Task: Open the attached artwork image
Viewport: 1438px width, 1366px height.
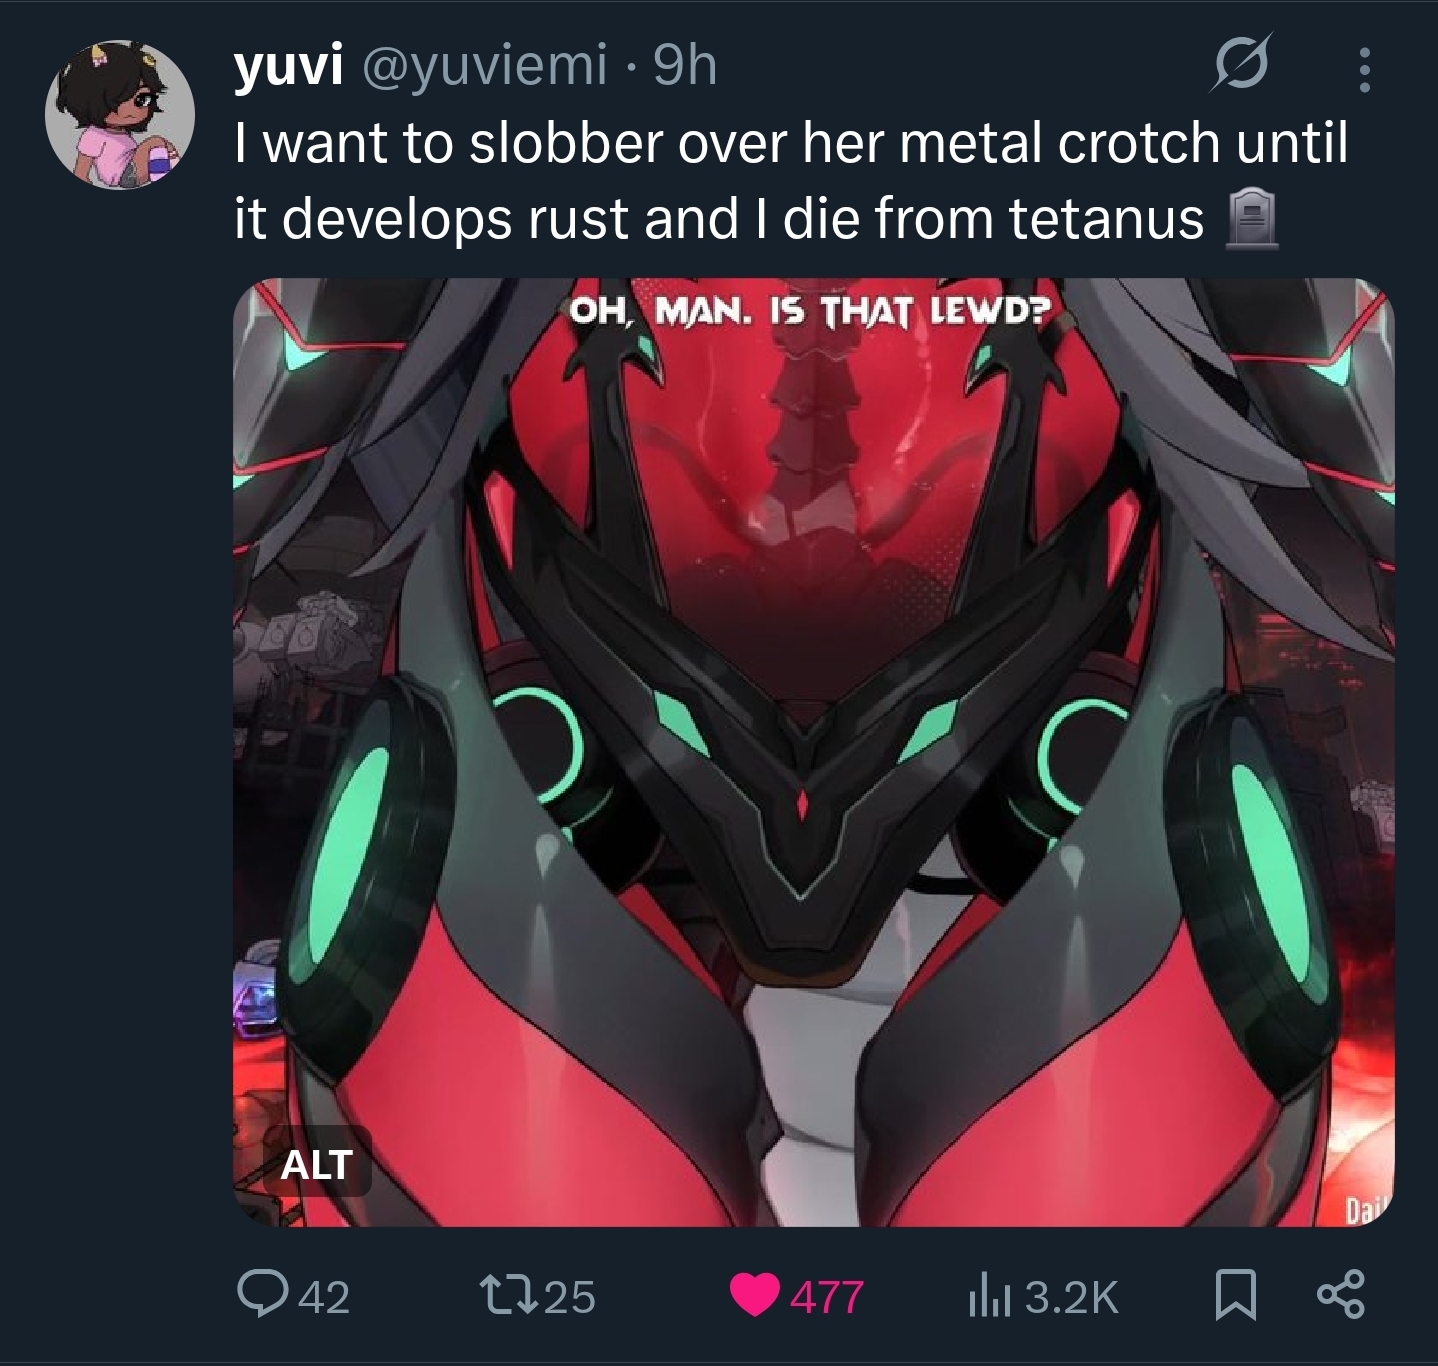Action: click(x=814, y=752)
